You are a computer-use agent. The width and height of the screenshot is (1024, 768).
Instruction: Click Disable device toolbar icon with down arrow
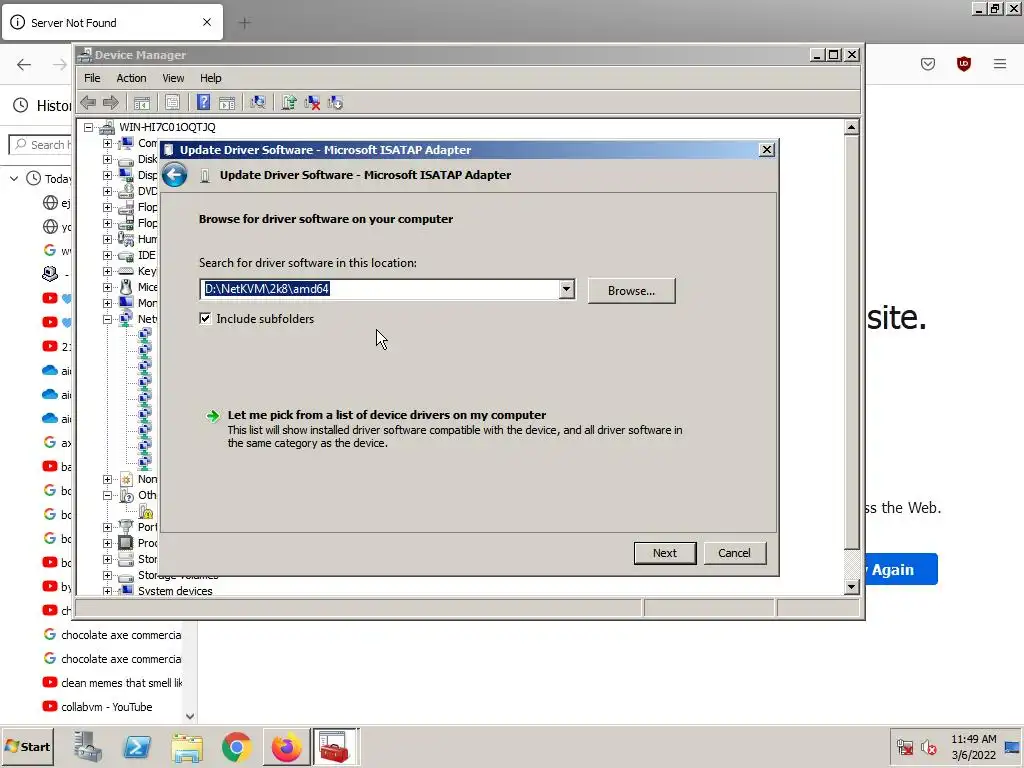335,103
